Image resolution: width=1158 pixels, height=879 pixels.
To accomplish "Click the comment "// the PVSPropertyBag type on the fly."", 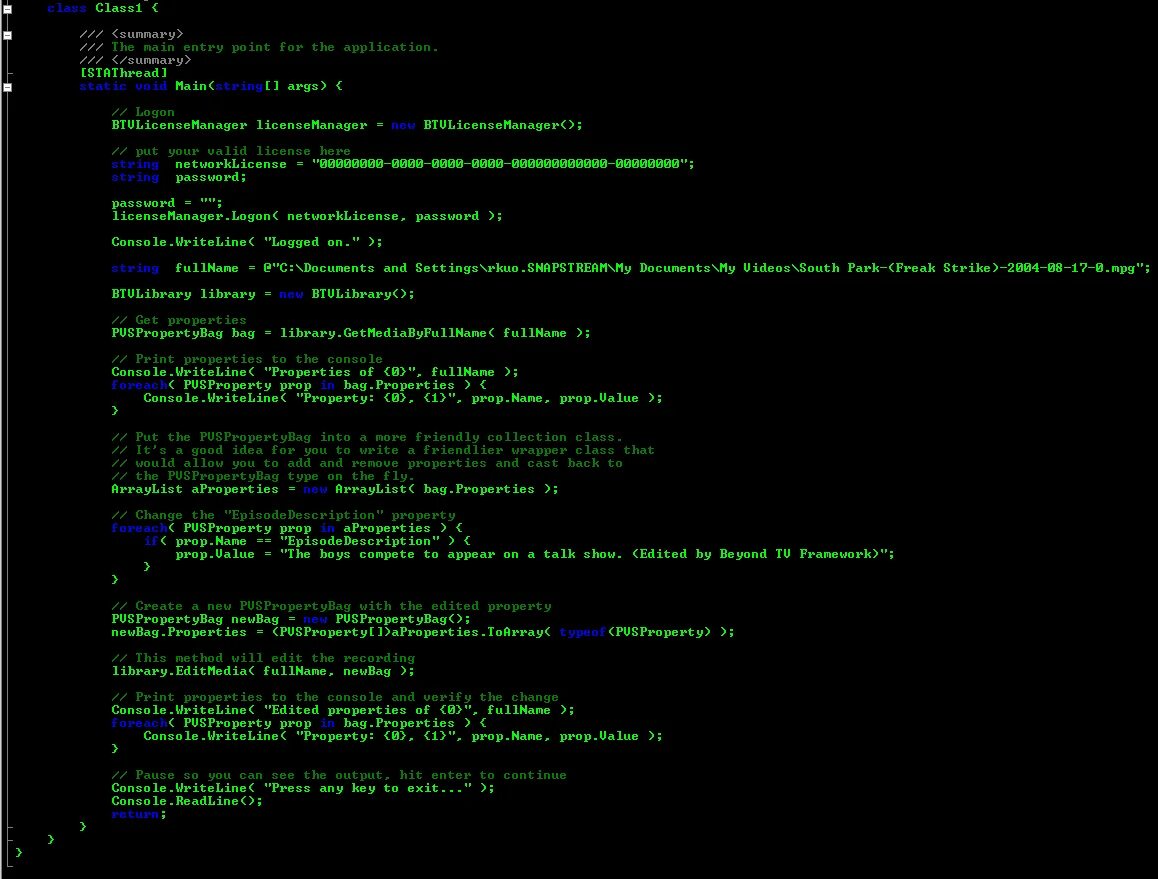I will [x=263, y=476].
